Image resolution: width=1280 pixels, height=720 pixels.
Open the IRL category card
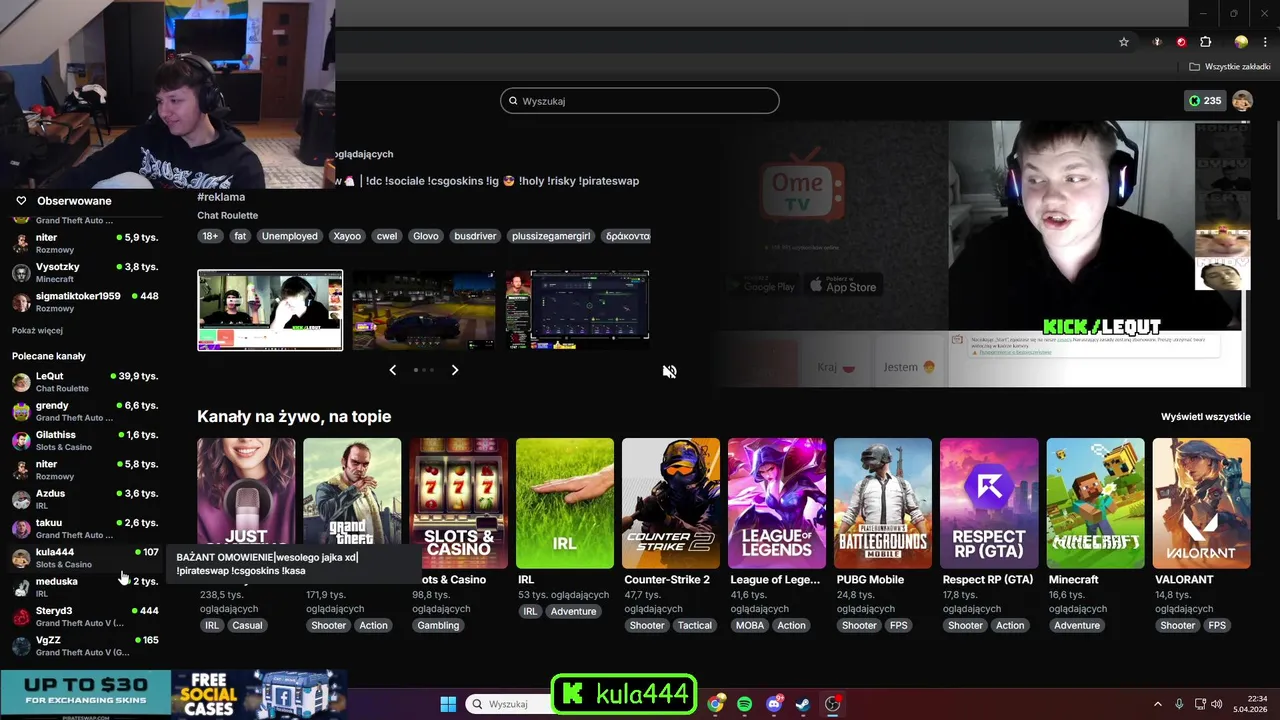tap(565, 503)
